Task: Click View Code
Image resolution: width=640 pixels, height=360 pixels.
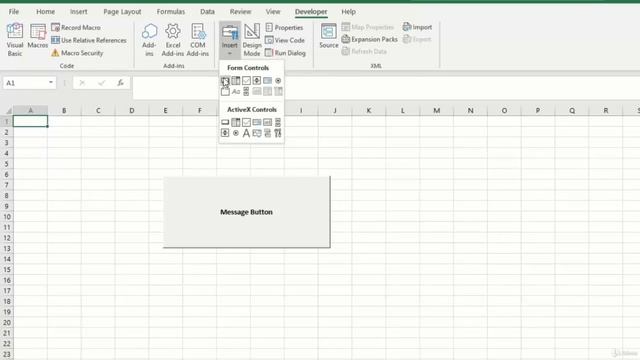Action: tap(285, 40)
